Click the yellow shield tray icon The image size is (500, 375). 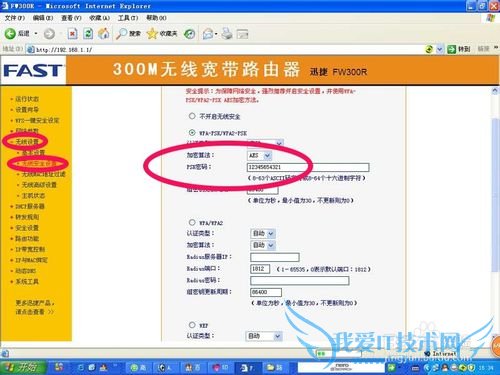point(471,368)
